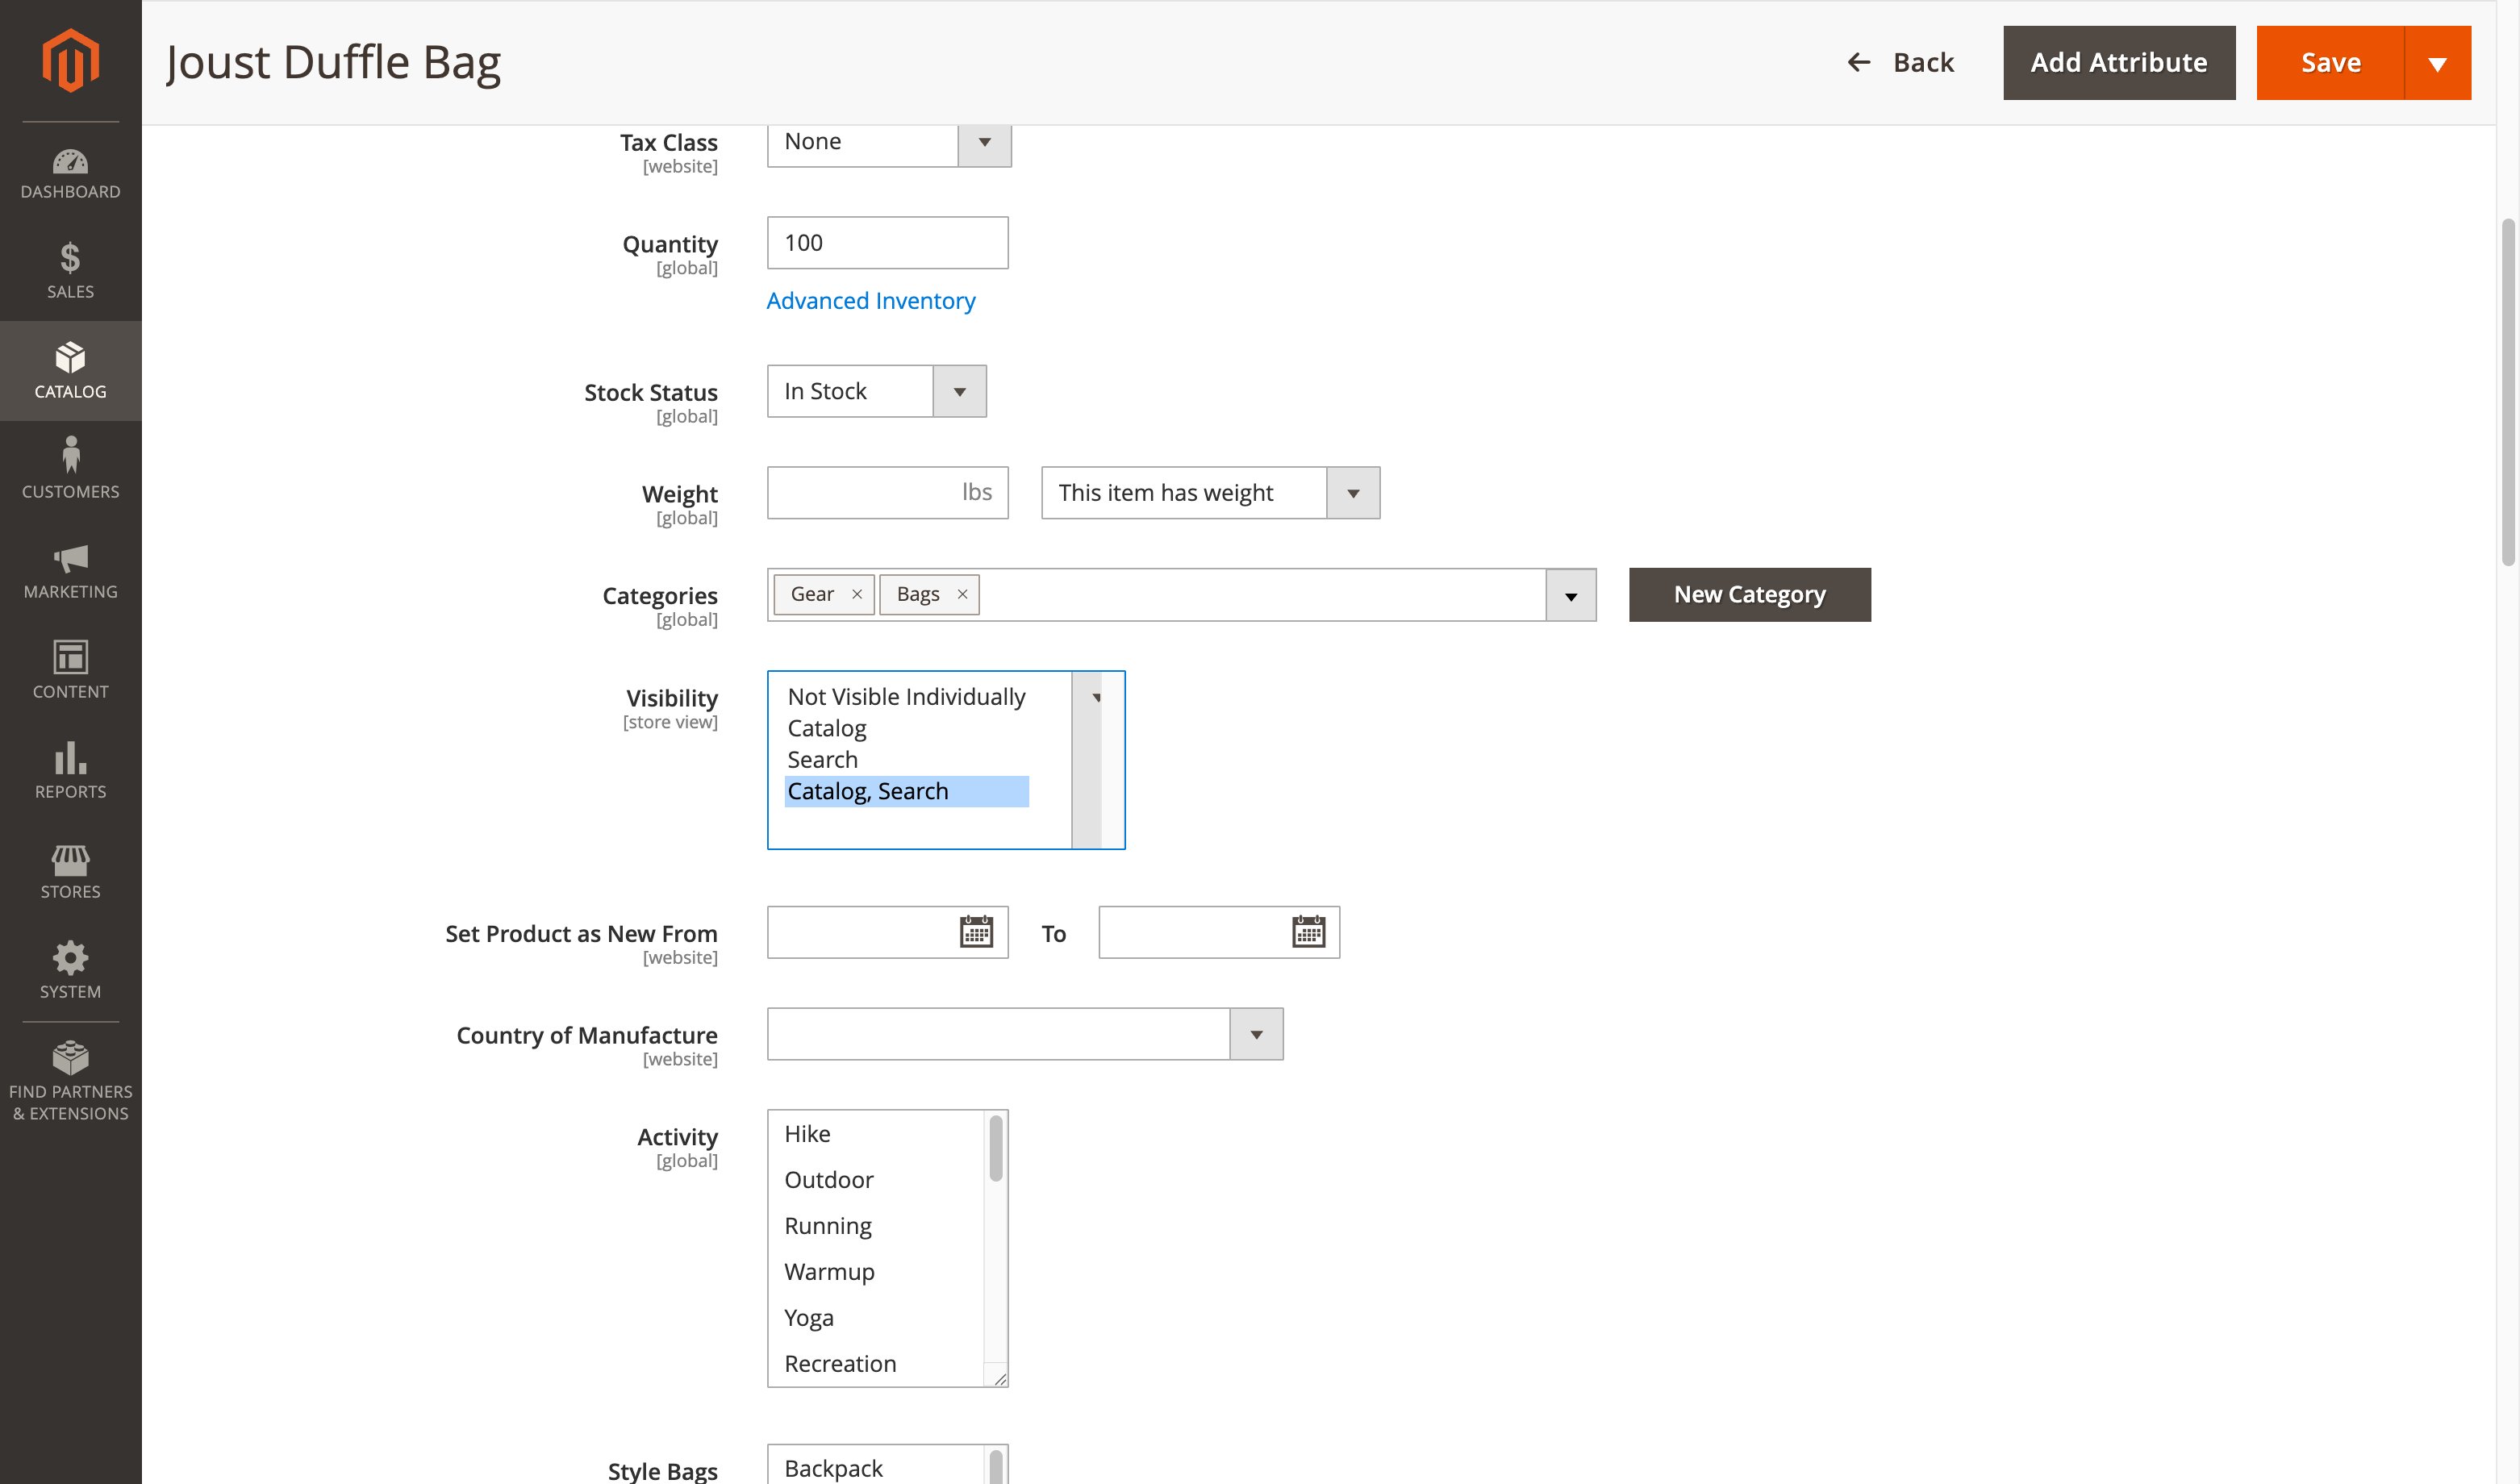Select 'Catalog' visibility option
This screenshot has height=1484, width=2520.
906,728
